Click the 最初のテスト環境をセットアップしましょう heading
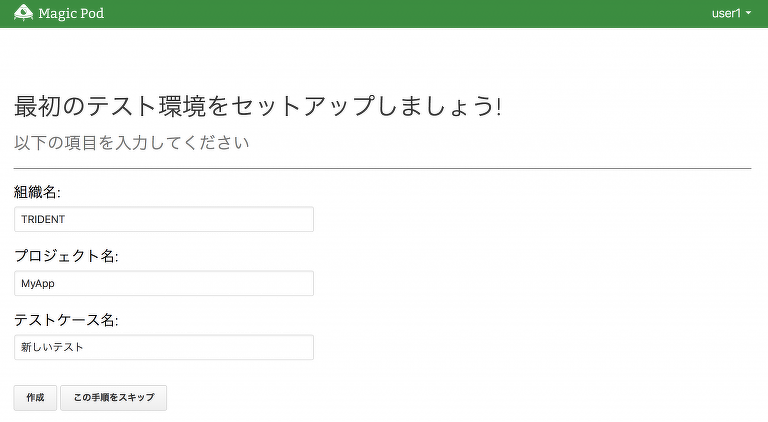The height and width of the screenshot is (422, 768). (257, 106)
